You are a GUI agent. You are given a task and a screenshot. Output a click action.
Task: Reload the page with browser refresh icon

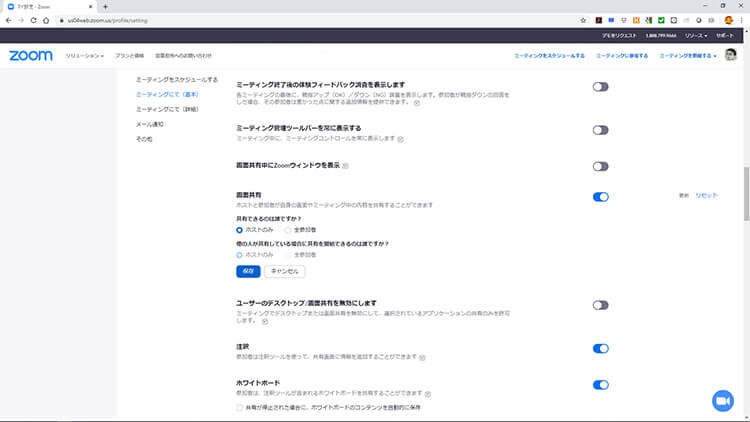[45, 20]
